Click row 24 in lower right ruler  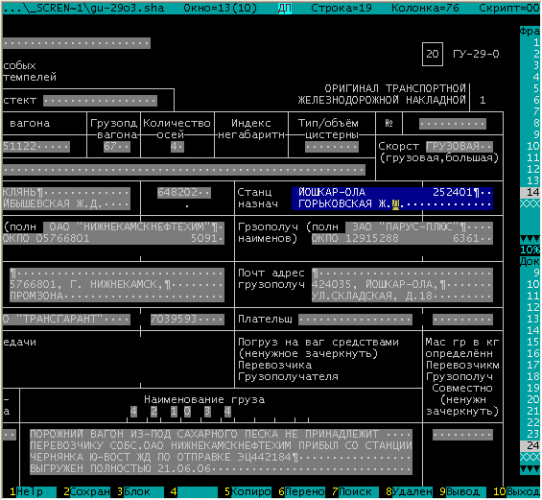click(x=530, y=445)
